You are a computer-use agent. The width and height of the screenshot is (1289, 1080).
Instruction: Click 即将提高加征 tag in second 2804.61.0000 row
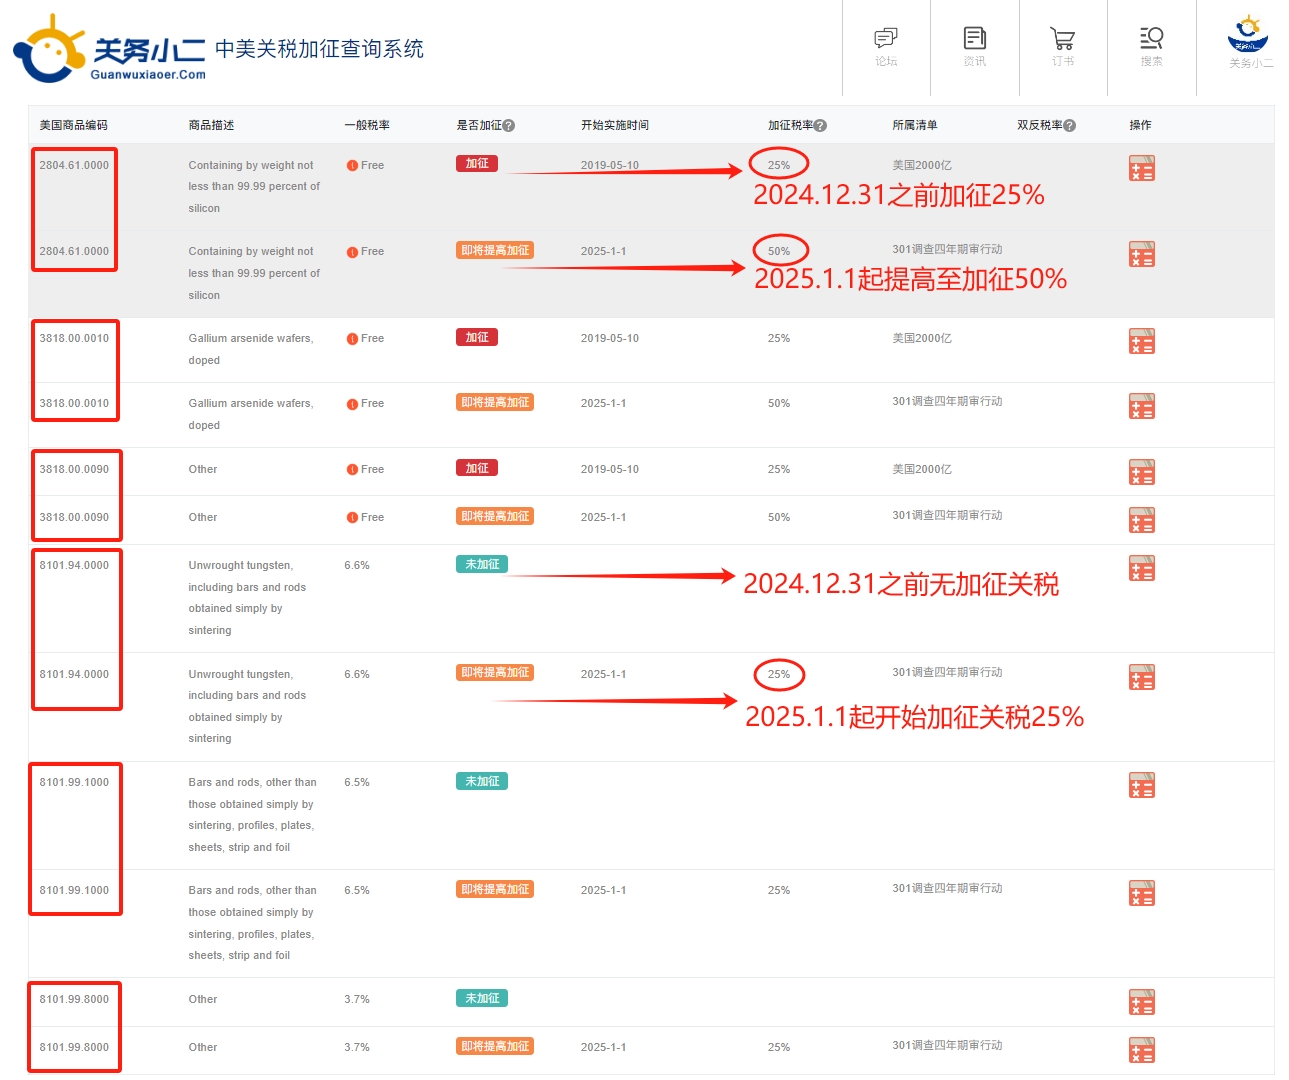[495, 250]
